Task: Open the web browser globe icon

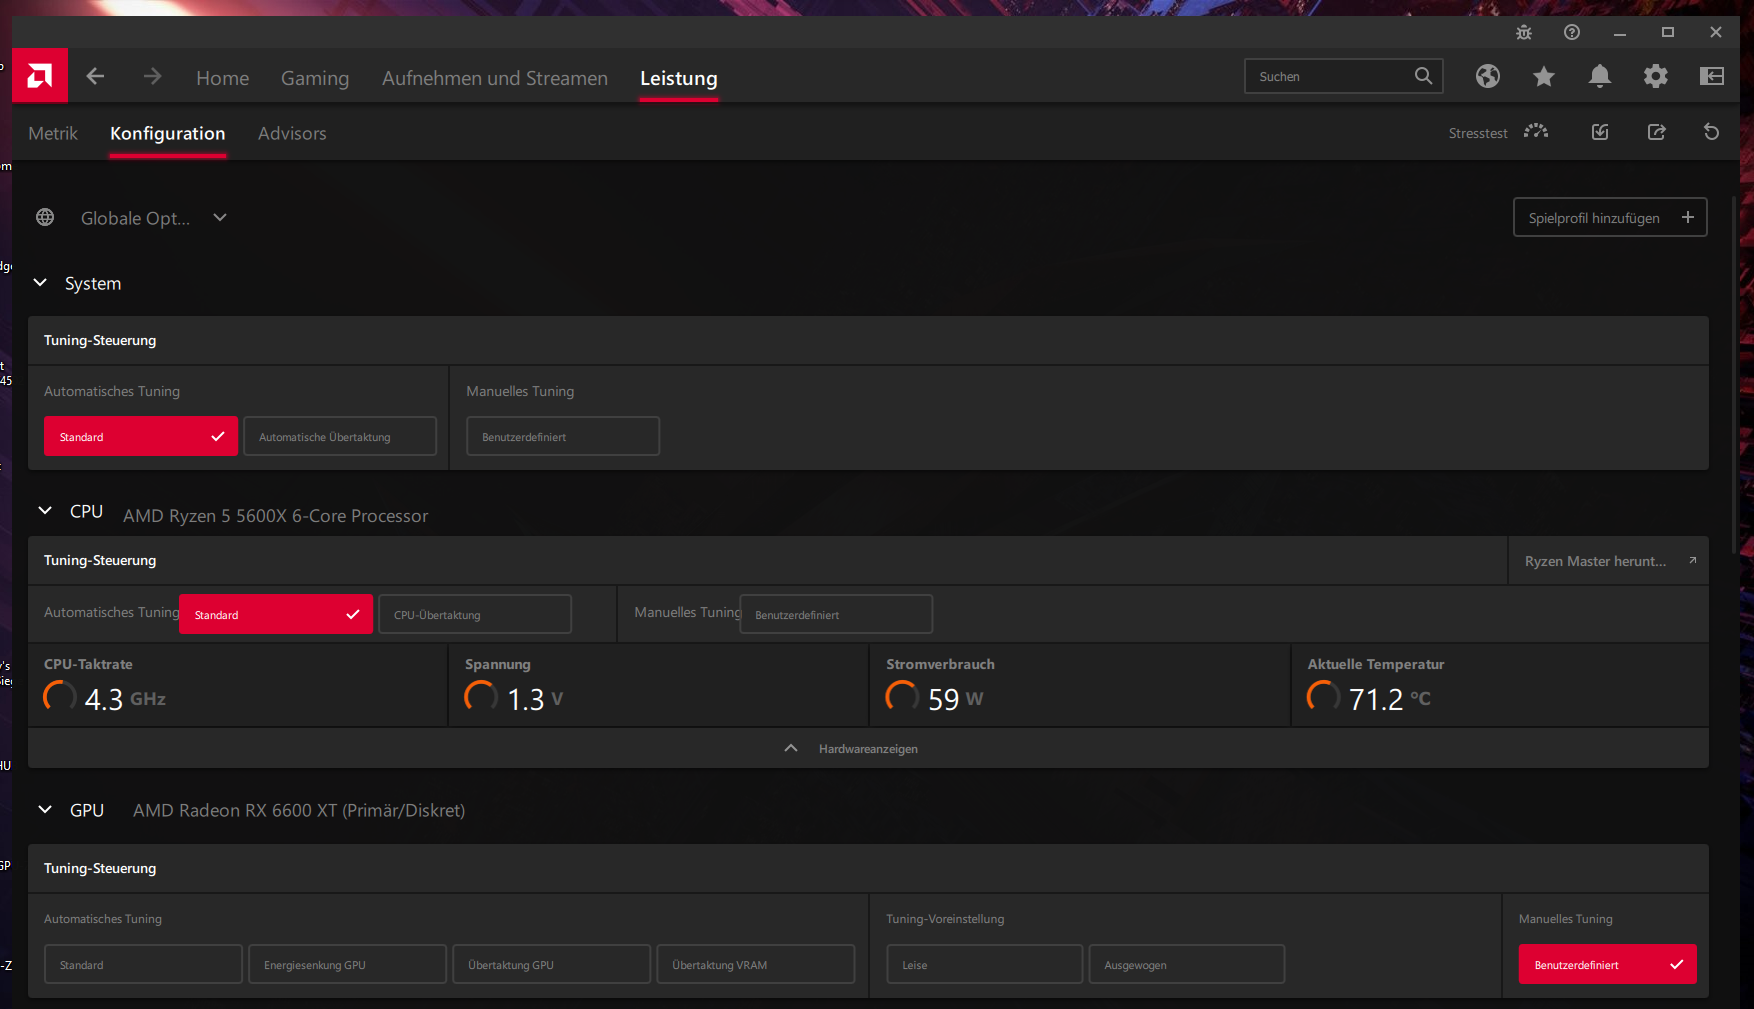Action: [1488, 76]
